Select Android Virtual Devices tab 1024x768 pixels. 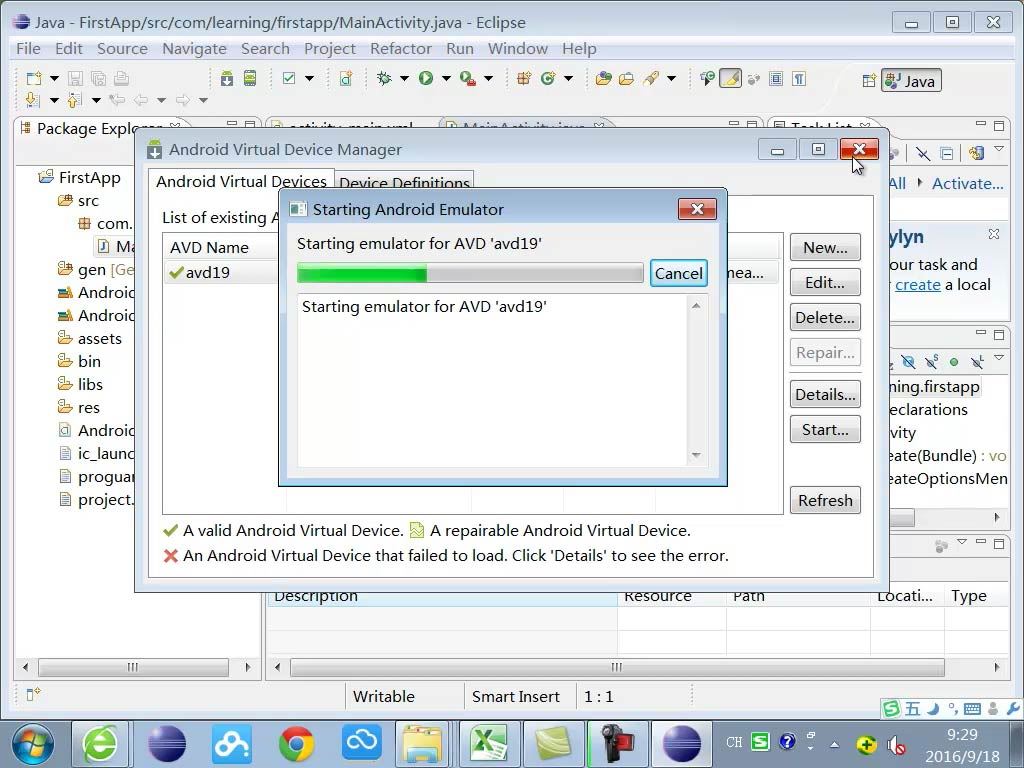241,181
